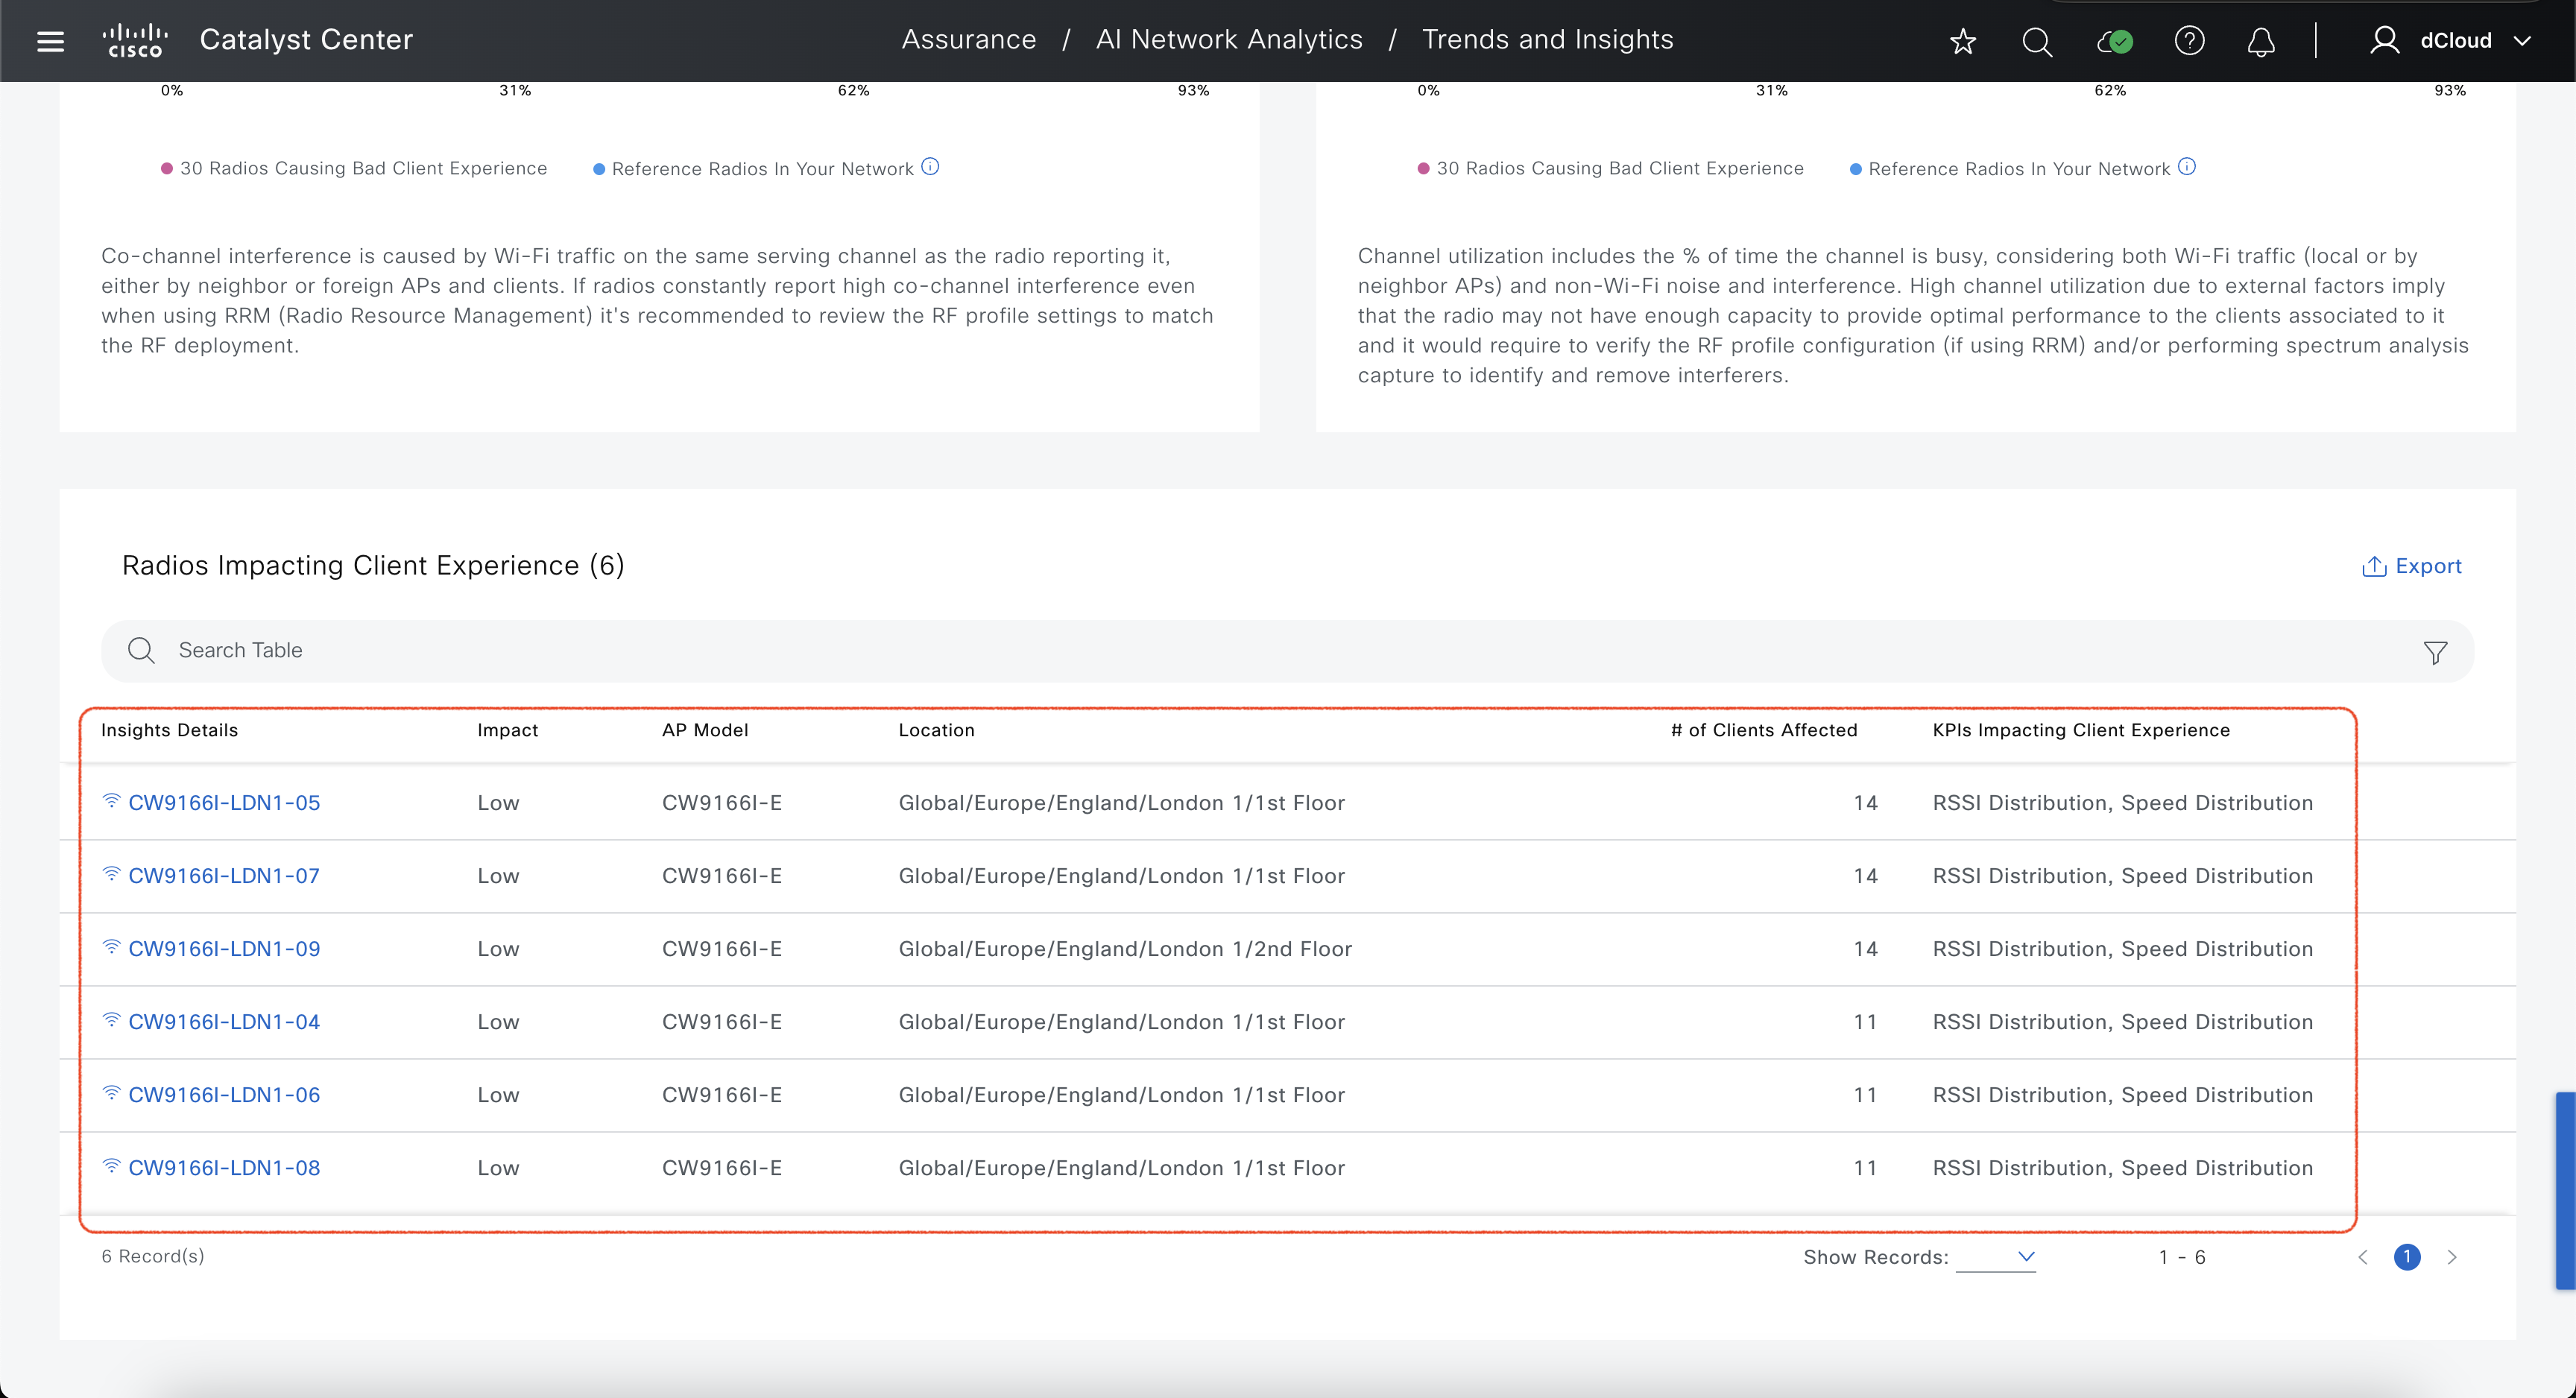Sort by Location column header
2576x1398 pixels.
pos(936,730)
